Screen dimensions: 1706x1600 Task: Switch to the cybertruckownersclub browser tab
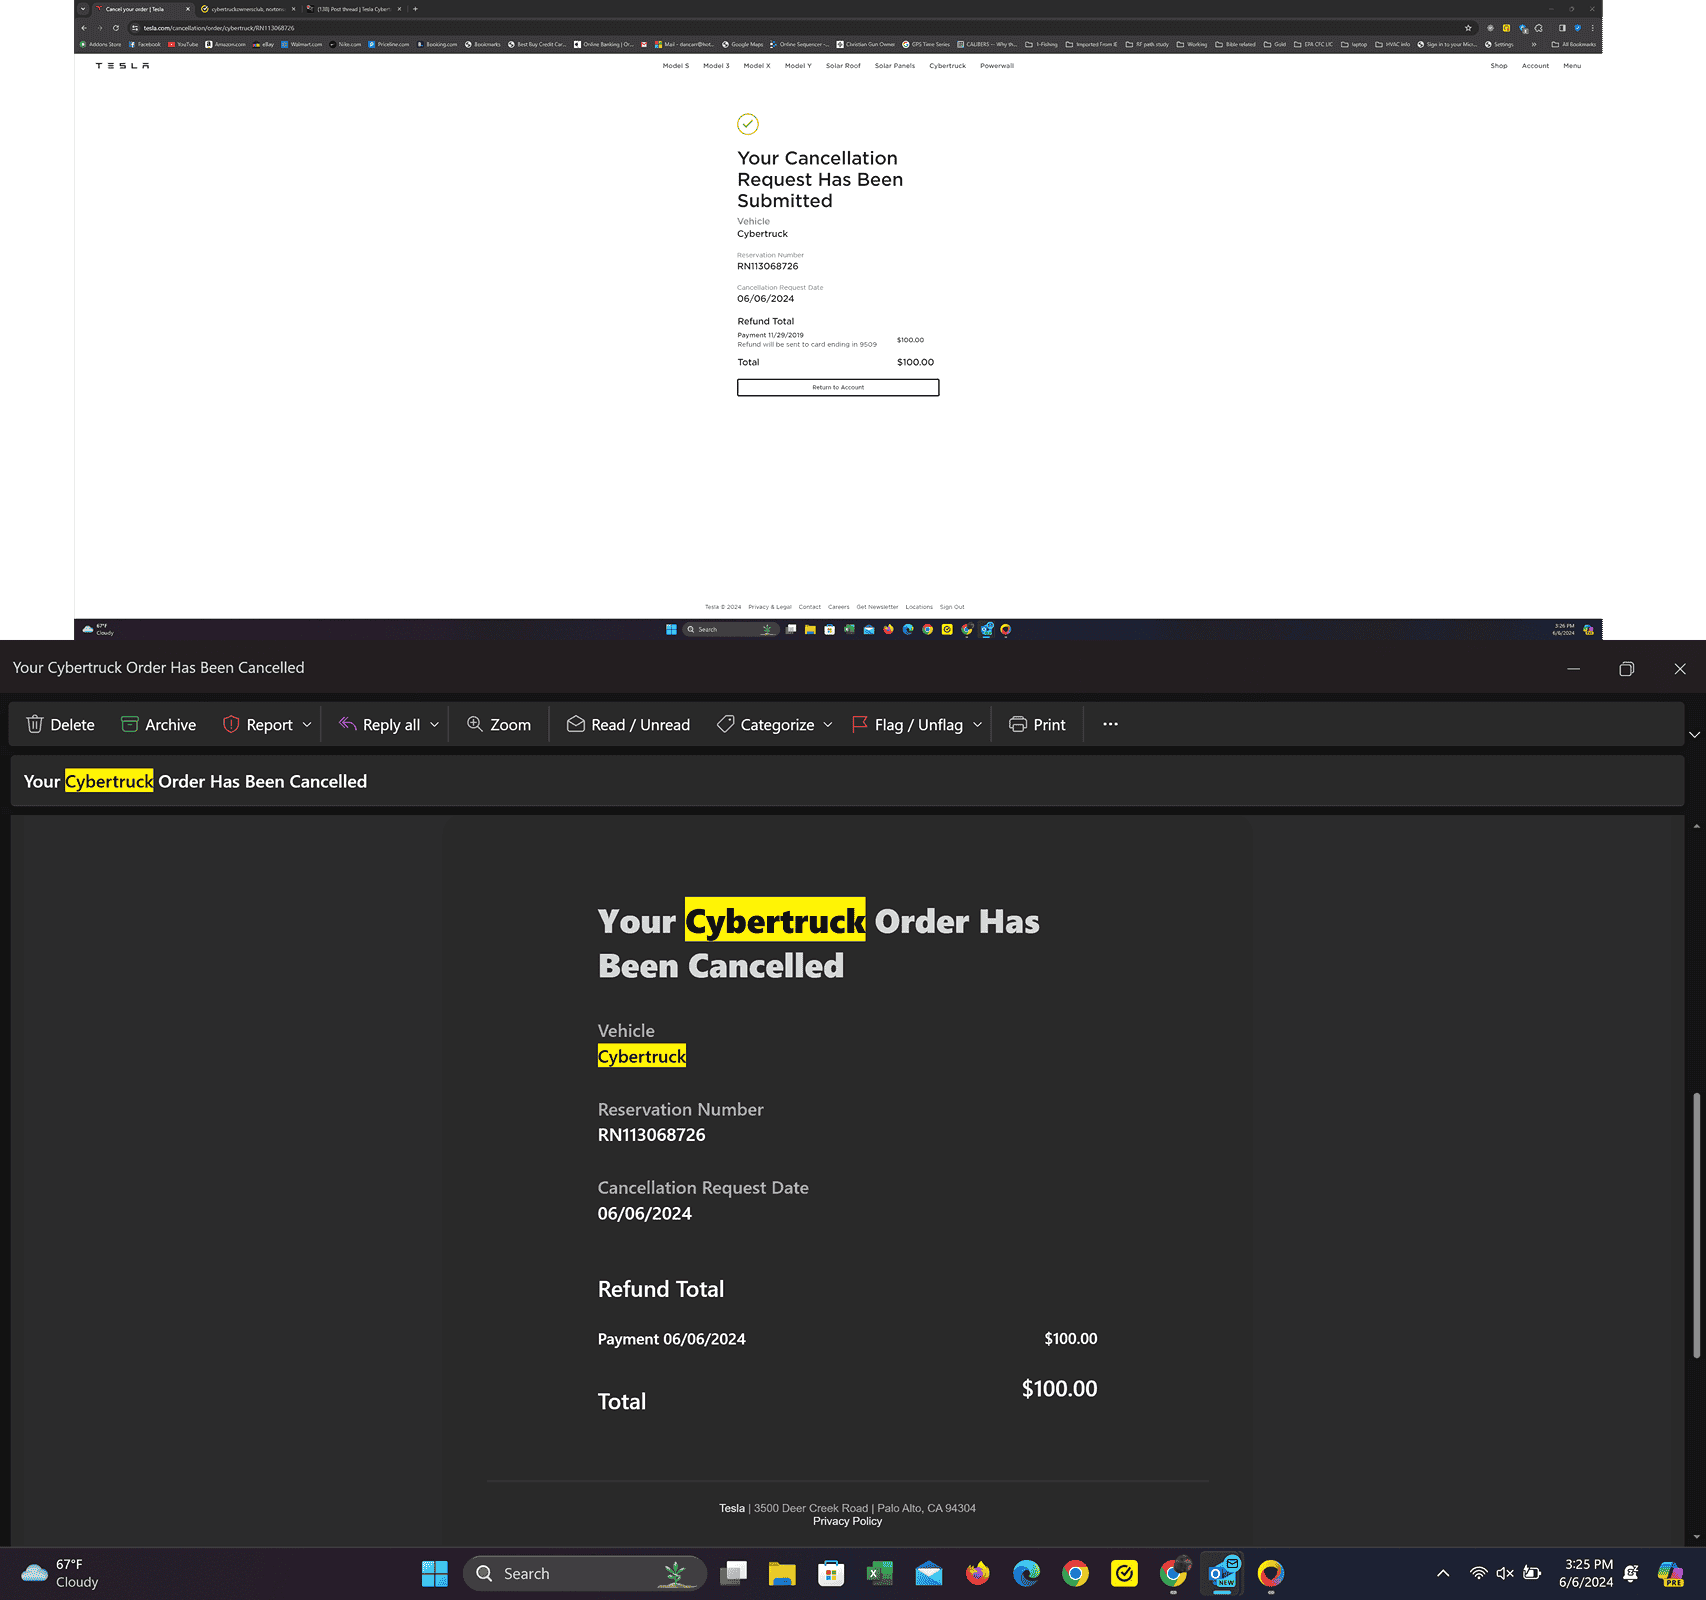246,9
